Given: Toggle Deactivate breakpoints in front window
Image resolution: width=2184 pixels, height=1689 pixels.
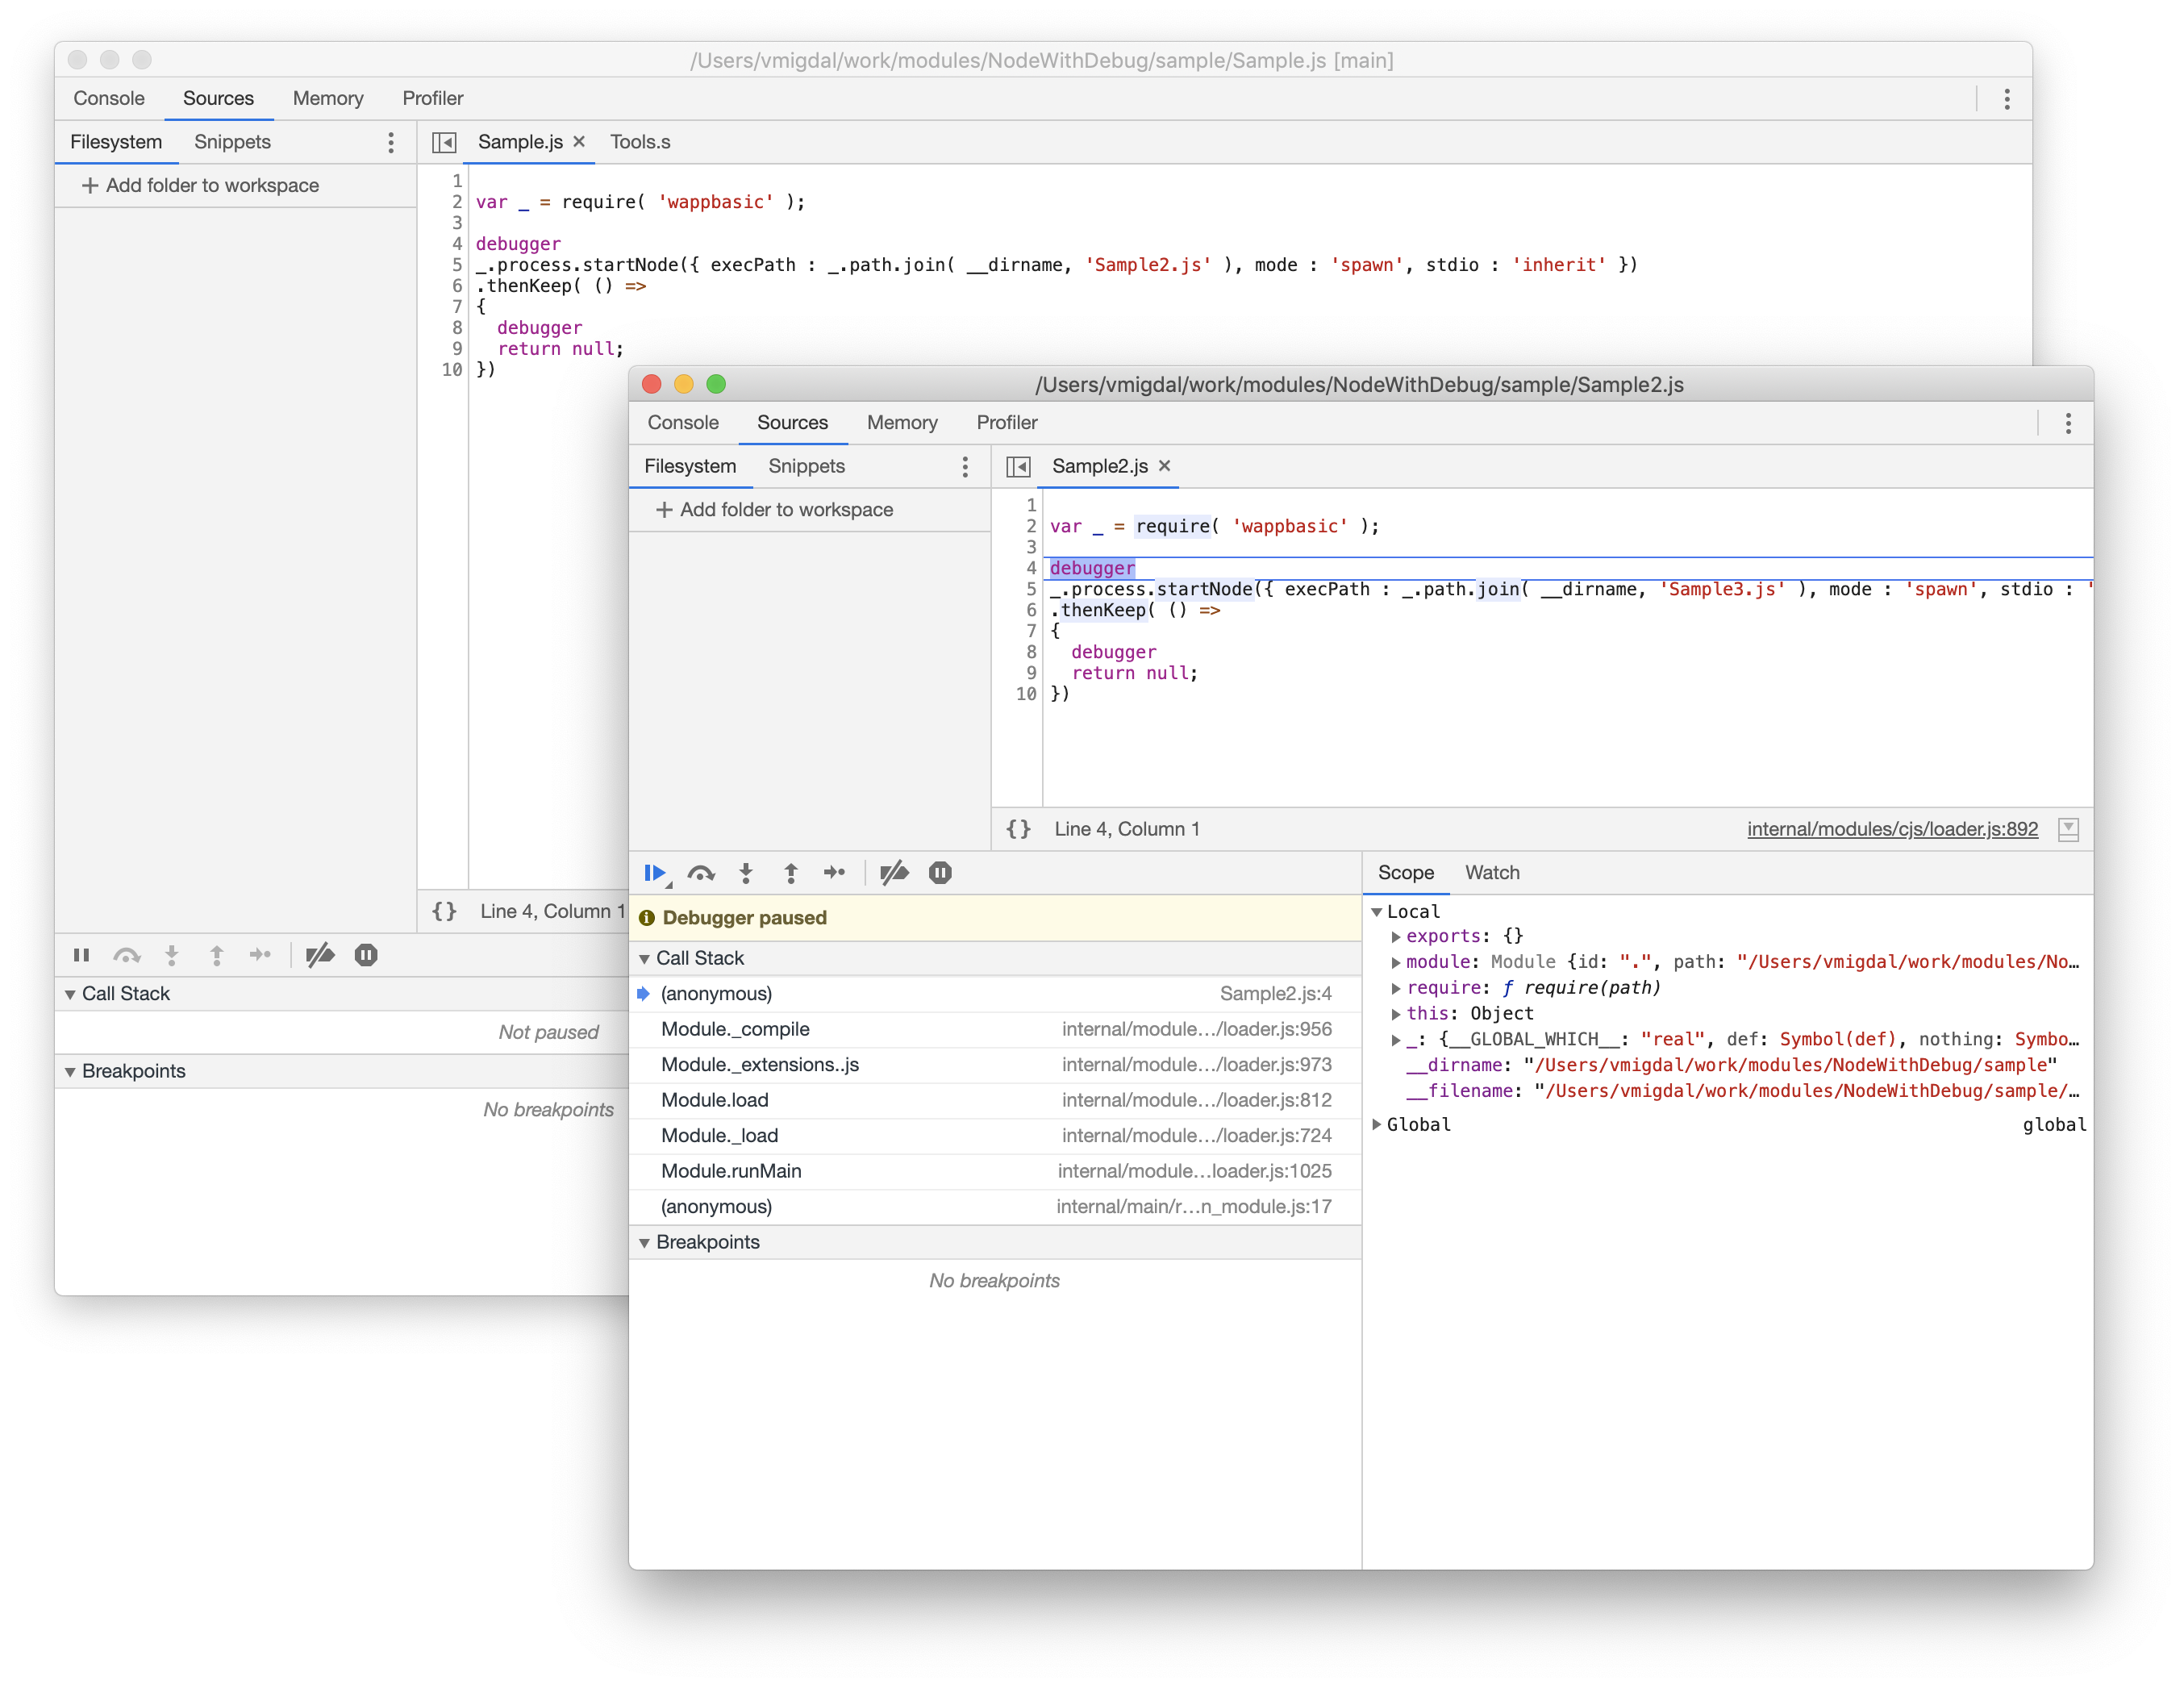Looking at the screenshot, I should pos(894,873).
